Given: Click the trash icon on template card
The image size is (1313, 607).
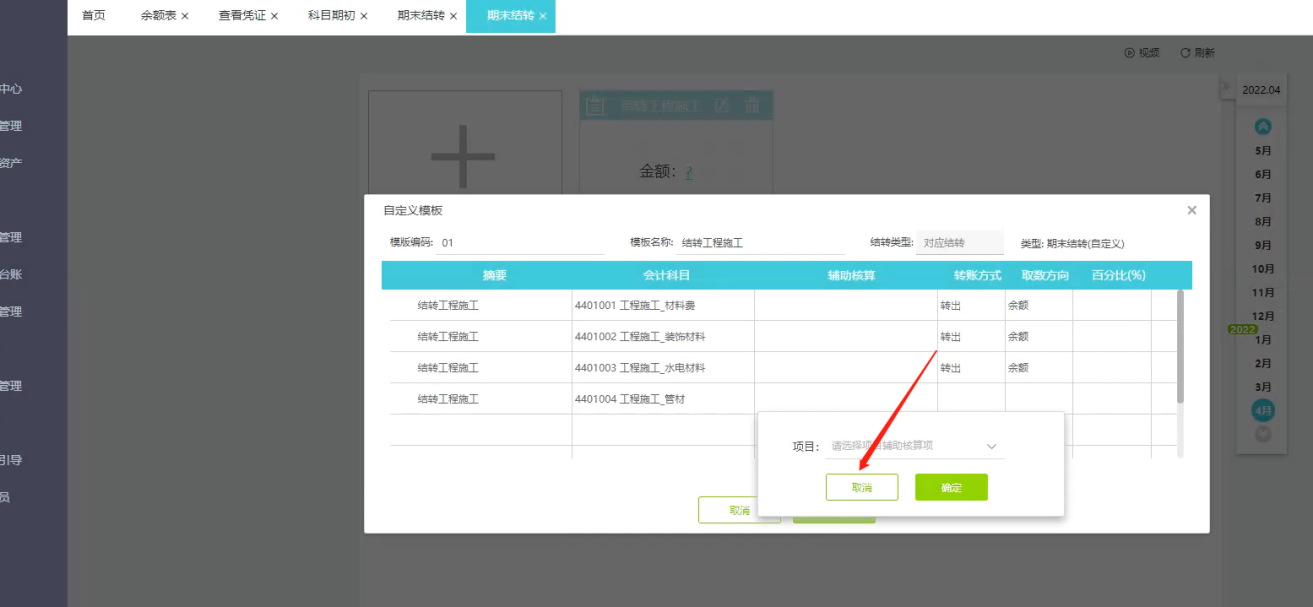Looking at the screenshot, I should [x=752, y=105].
